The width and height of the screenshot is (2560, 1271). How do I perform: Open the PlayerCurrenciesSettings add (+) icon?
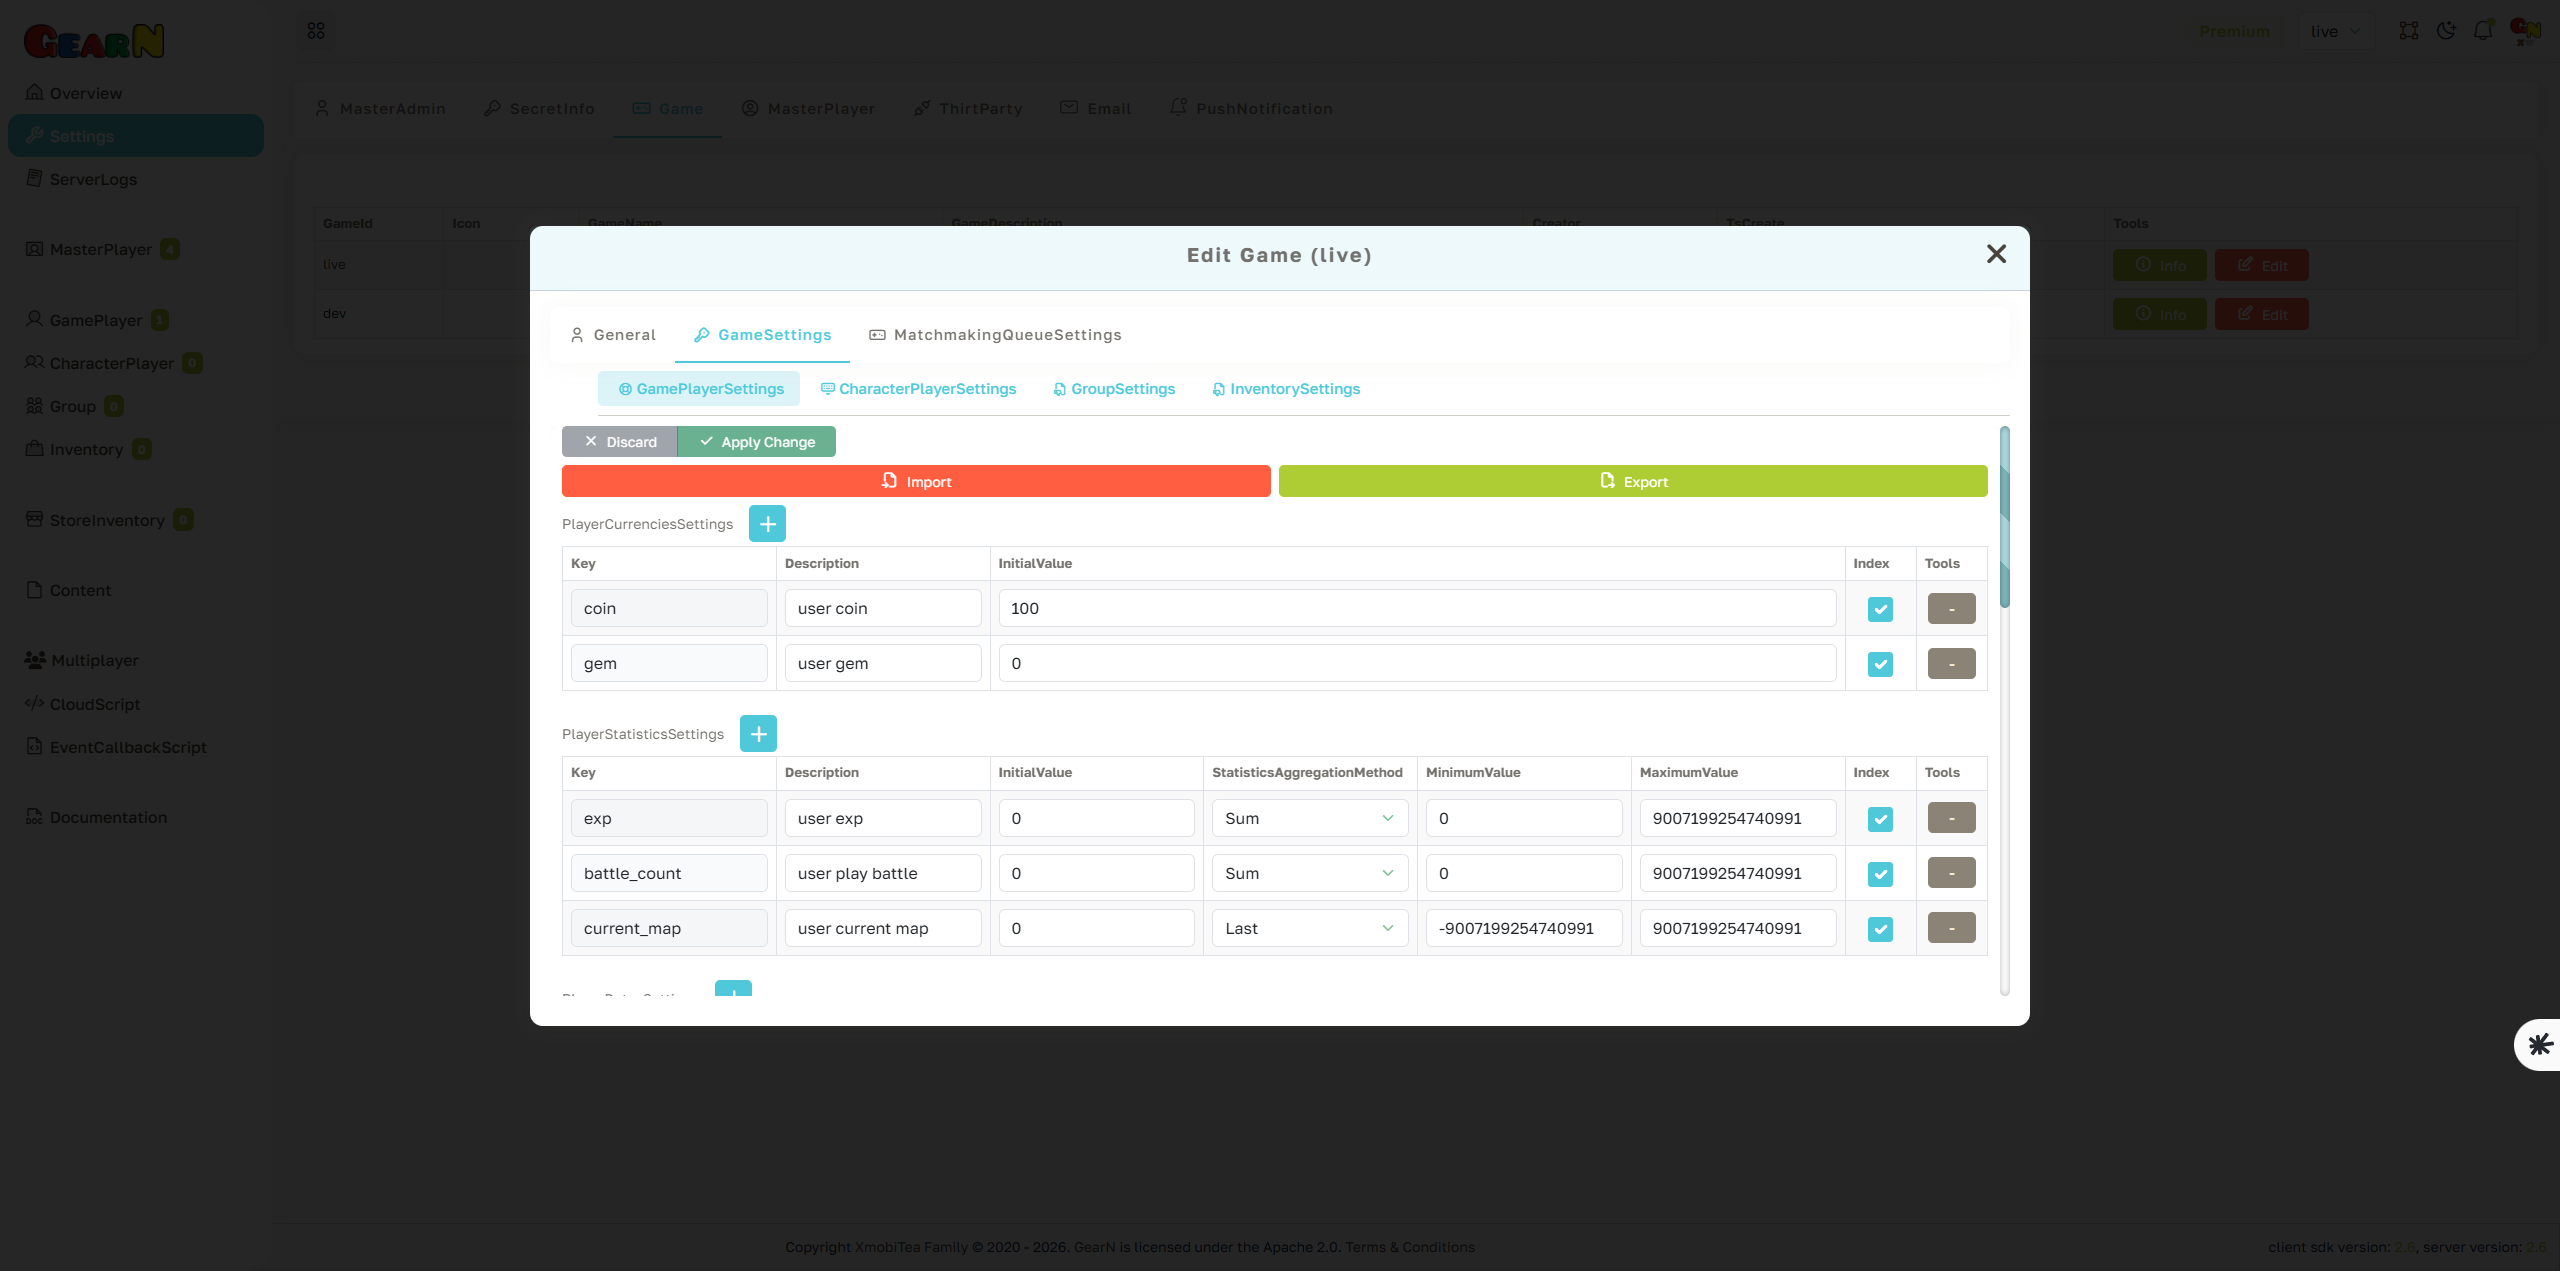(767, 523)
